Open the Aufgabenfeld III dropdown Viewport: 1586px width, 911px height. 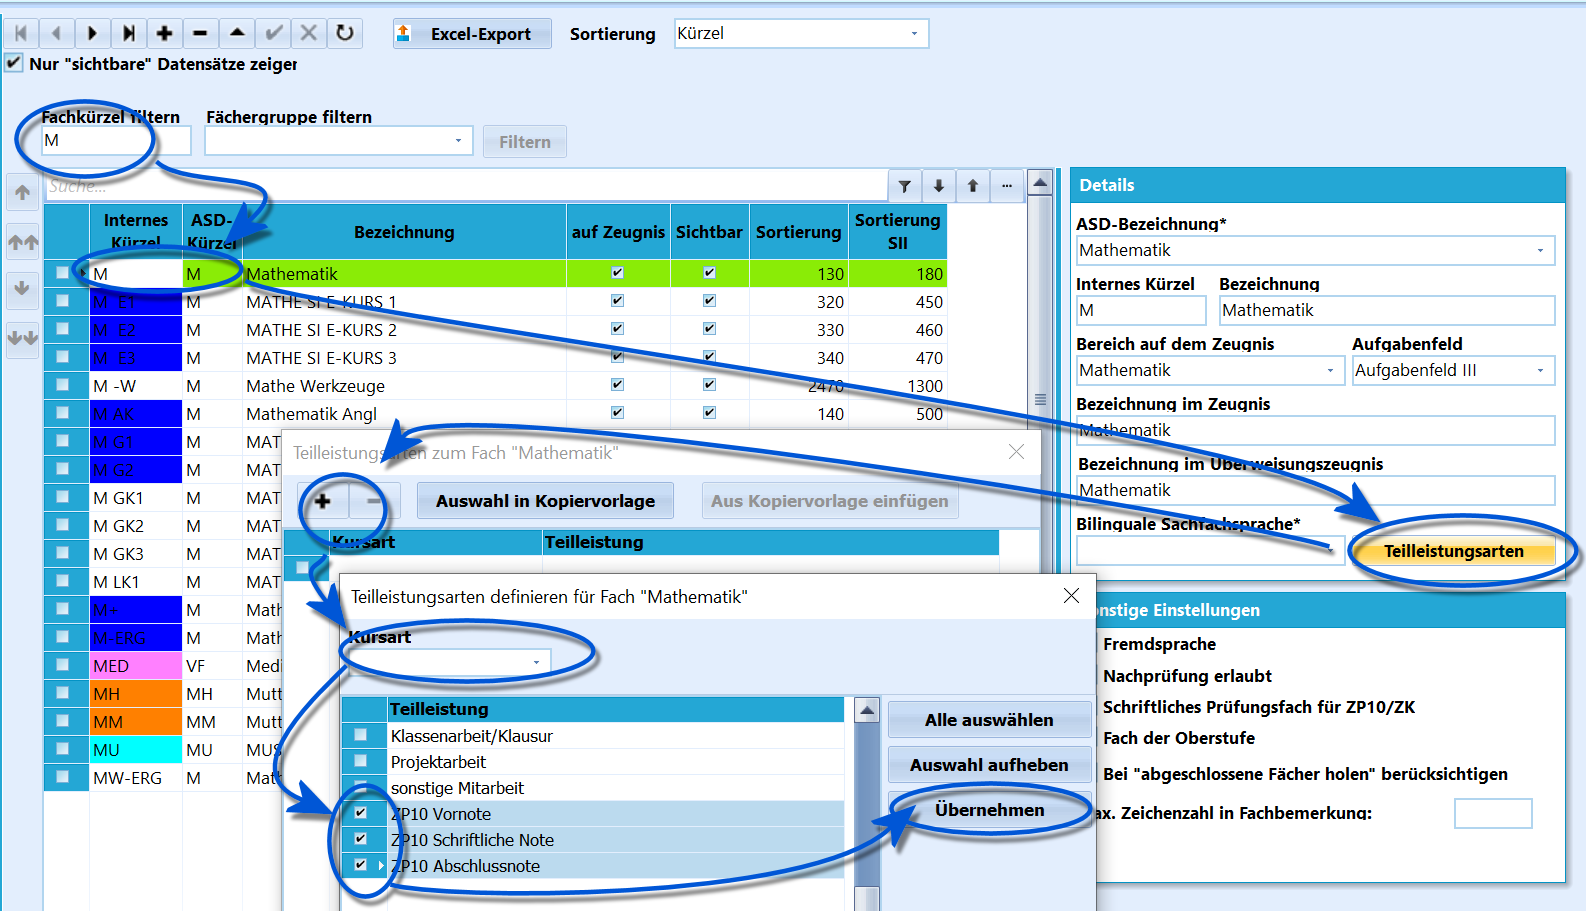(1453, 370)
